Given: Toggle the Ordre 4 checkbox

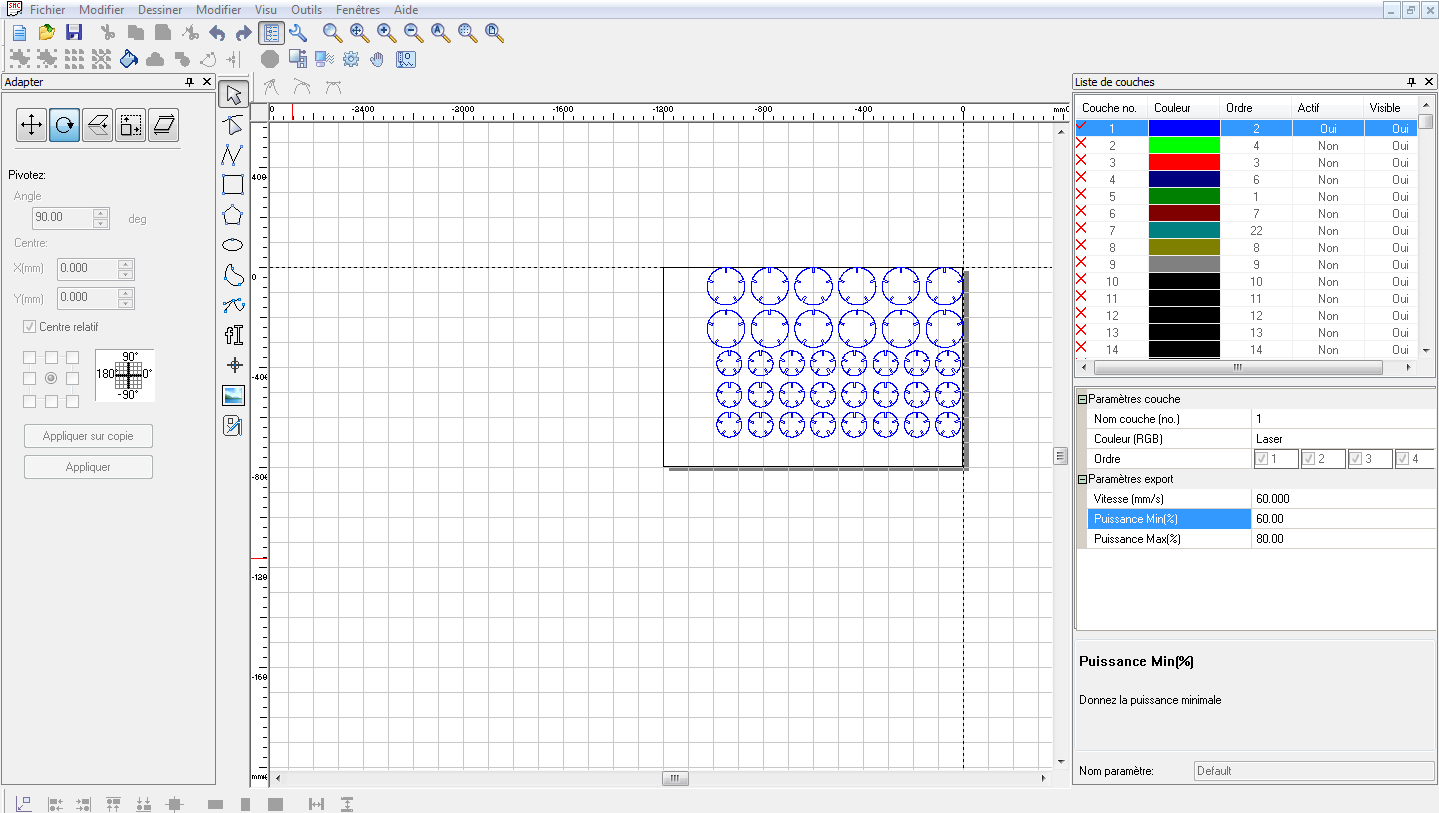Looking at the screenshot, I should pyautogui.click(x=1402, y=459).
